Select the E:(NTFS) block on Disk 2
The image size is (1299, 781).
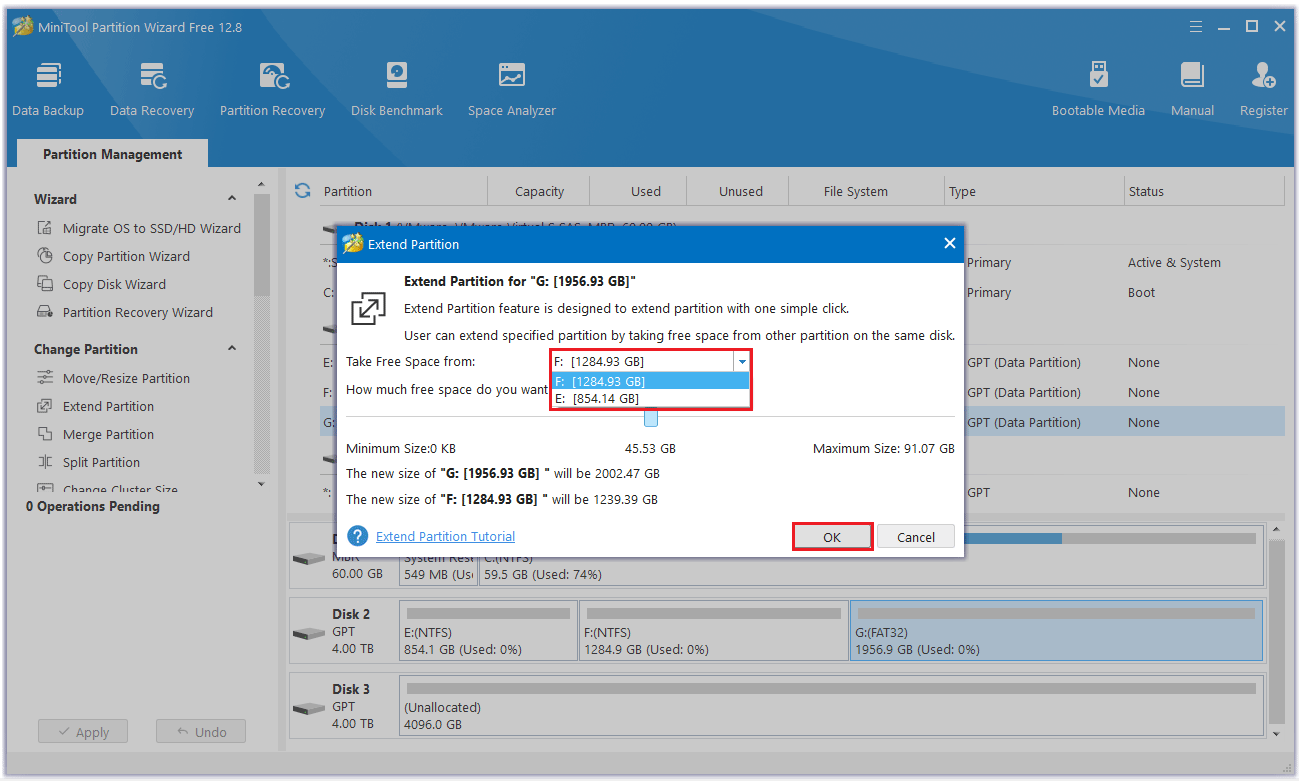tap(488, 630)
